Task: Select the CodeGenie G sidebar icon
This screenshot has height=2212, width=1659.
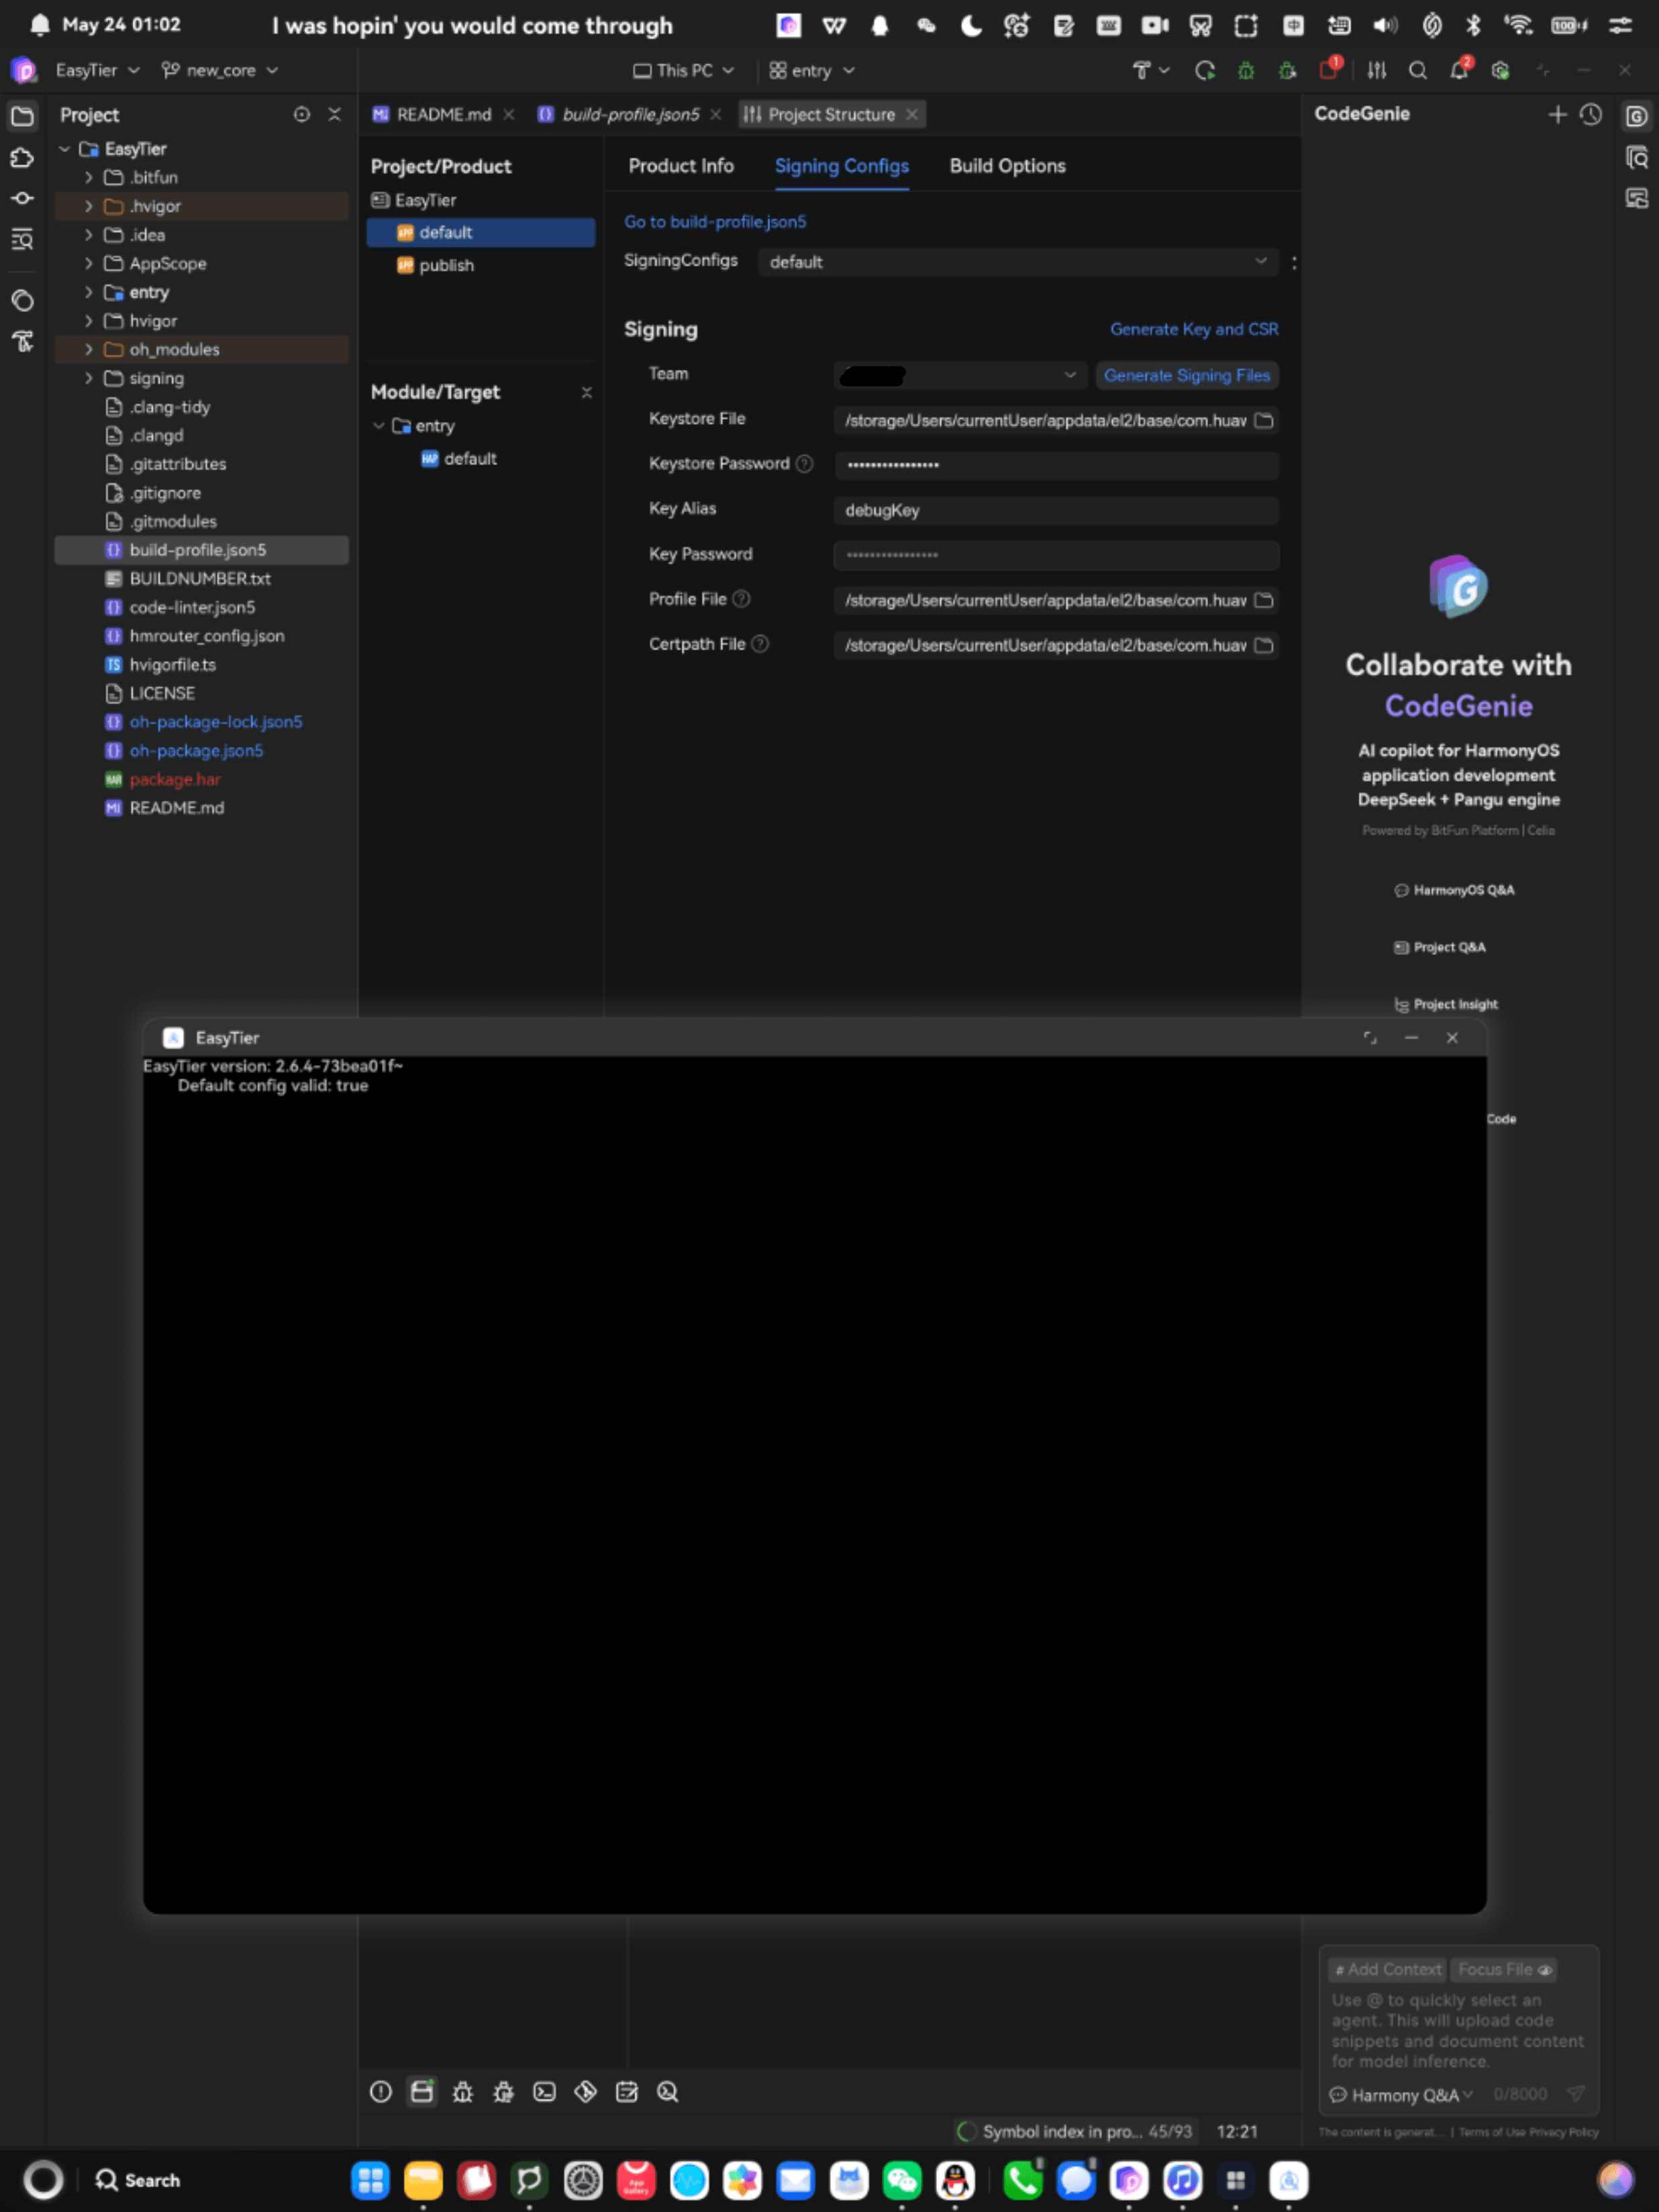Action: 1636,116
